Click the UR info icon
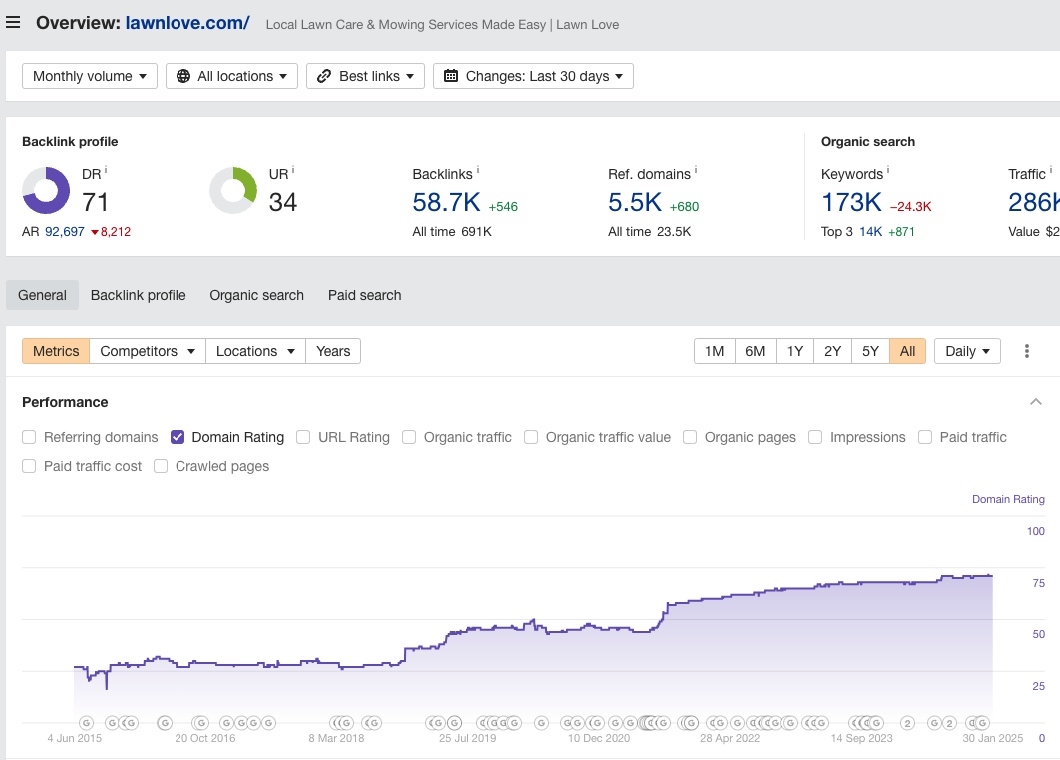This screenshot has width=1060, height=760. (293, 170)
